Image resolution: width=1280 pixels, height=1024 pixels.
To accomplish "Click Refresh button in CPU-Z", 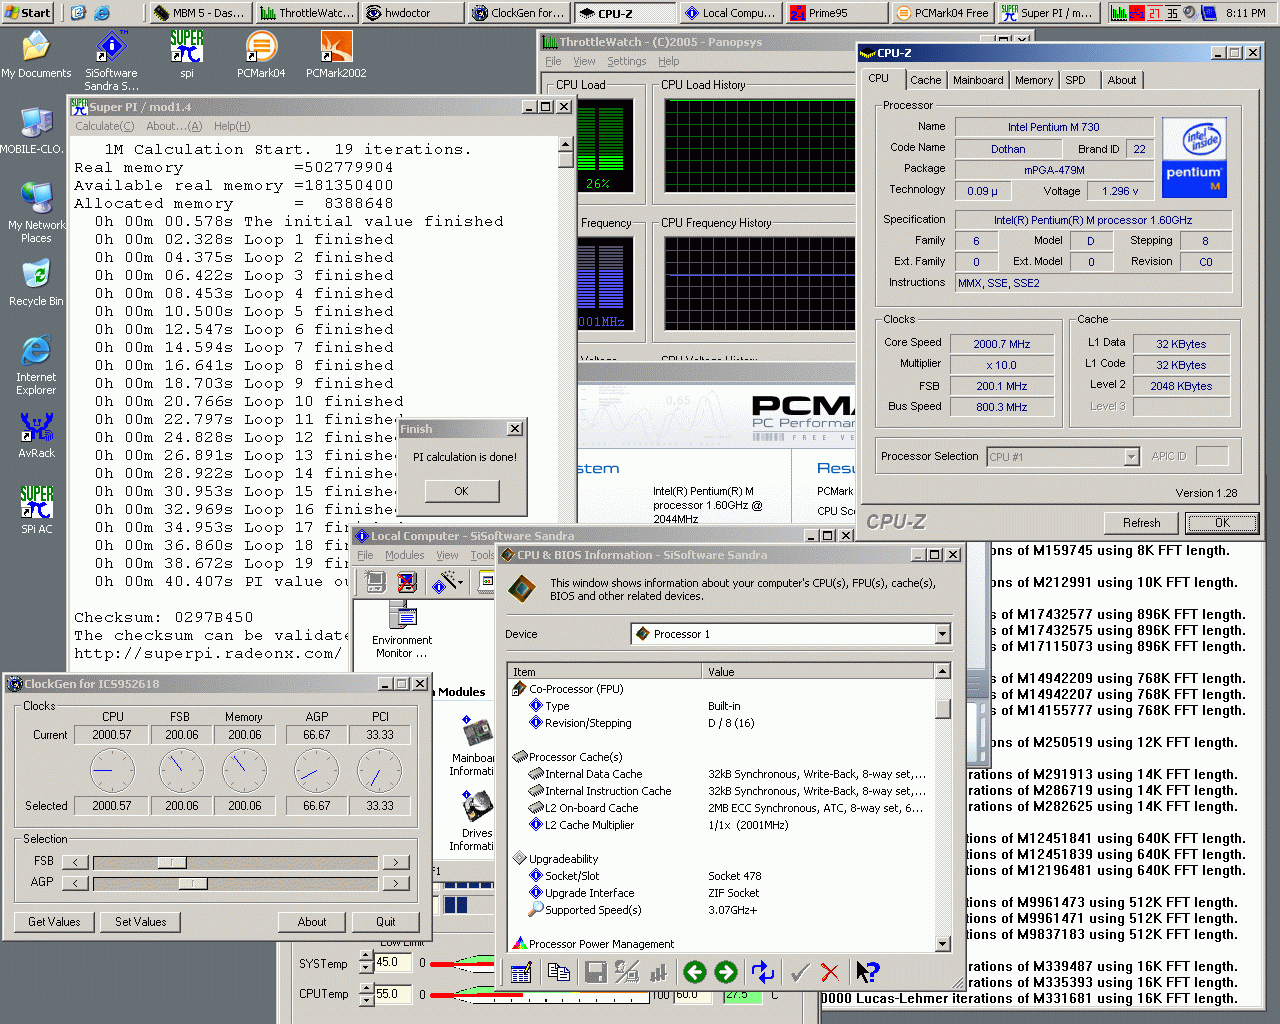I will tap(1141, 523).
